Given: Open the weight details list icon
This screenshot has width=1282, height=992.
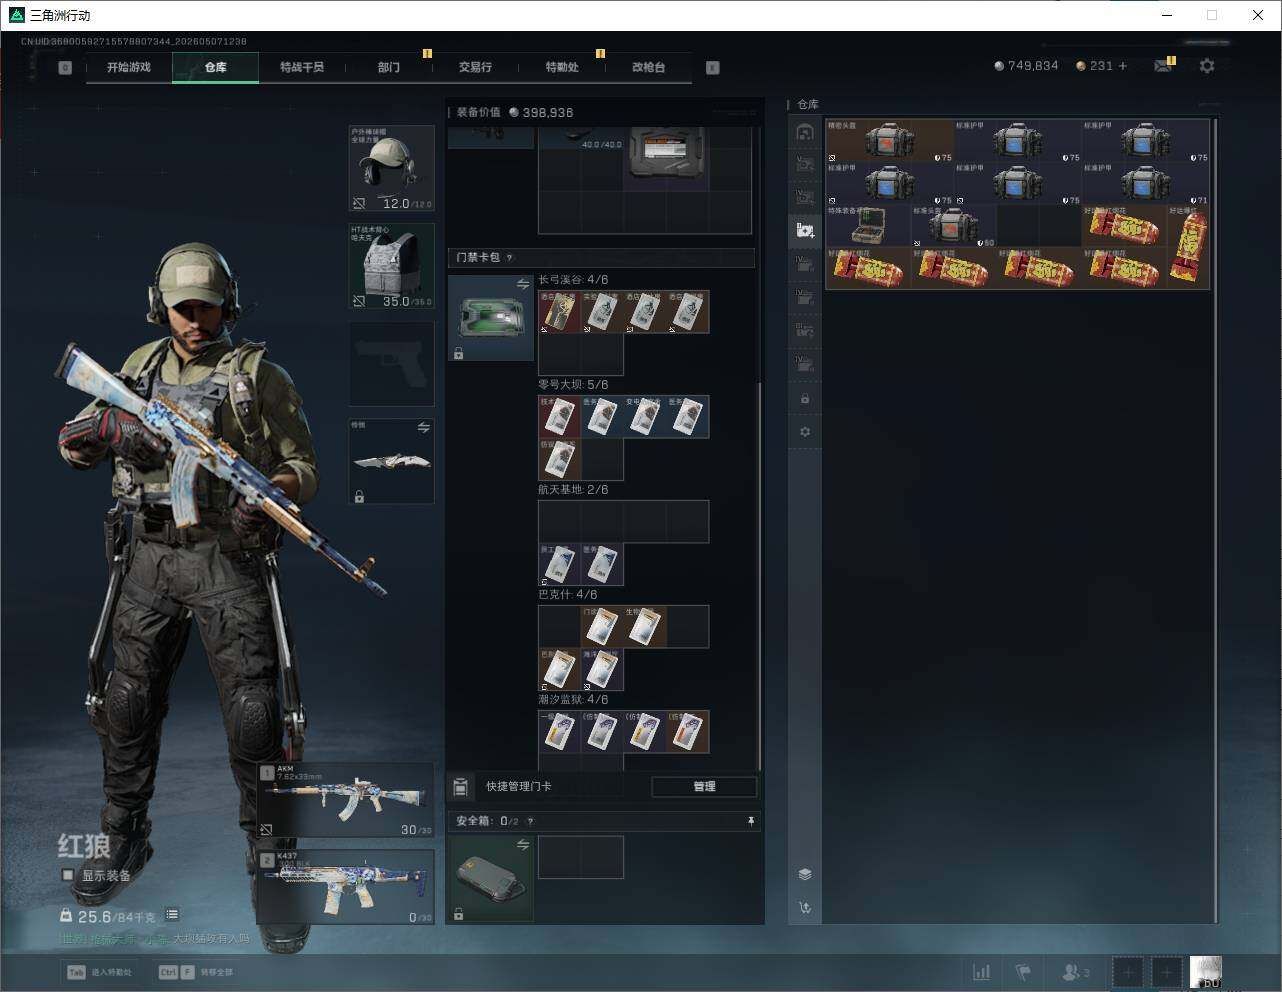Looking at the screenshot, I should pos(172,914).
